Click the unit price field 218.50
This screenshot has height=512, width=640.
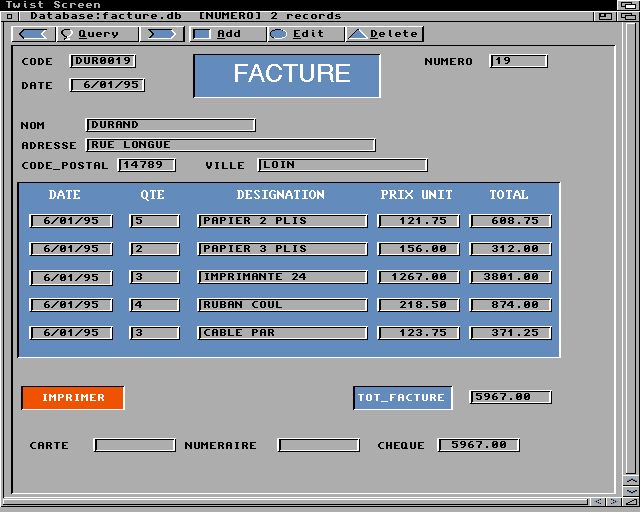click(419, 305)
